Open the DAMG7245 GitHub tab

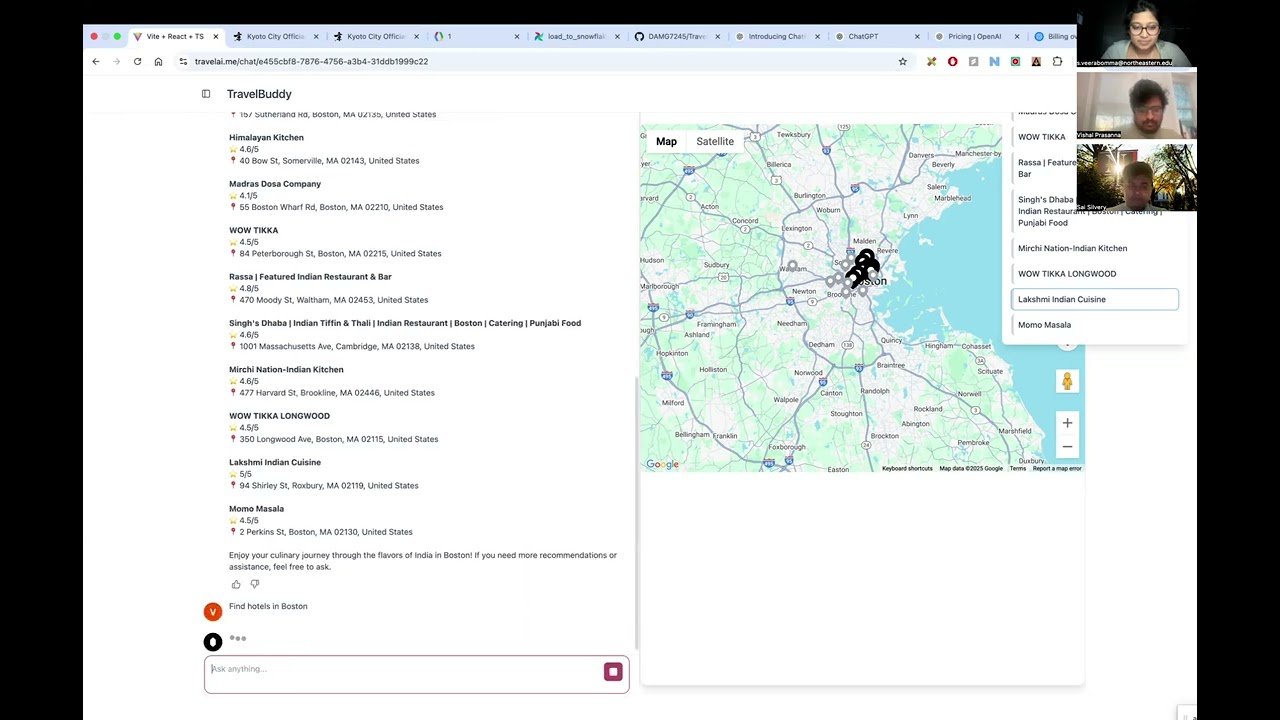677,36
